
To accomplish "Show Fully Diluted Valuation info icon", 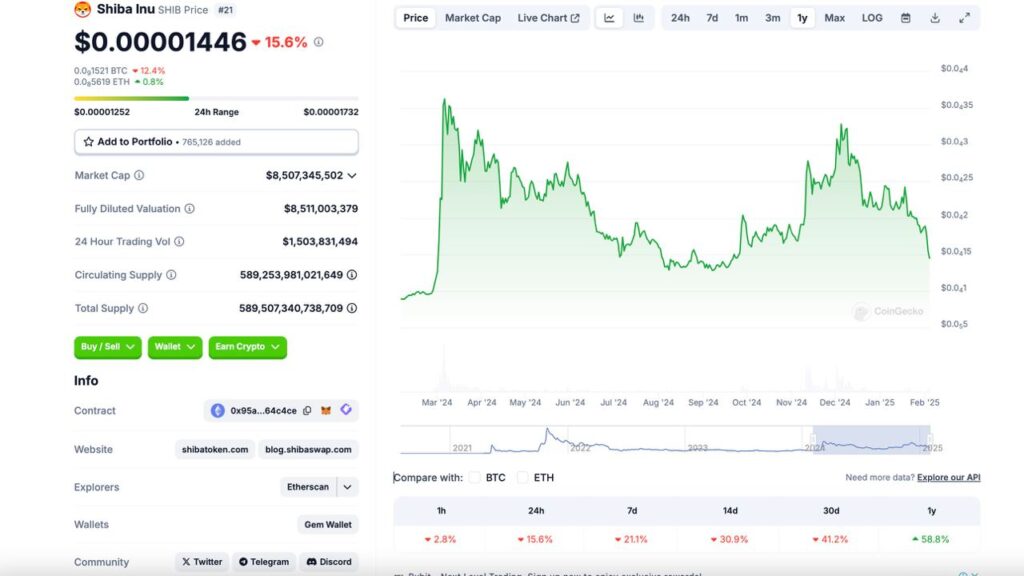I will coord(189,208).
